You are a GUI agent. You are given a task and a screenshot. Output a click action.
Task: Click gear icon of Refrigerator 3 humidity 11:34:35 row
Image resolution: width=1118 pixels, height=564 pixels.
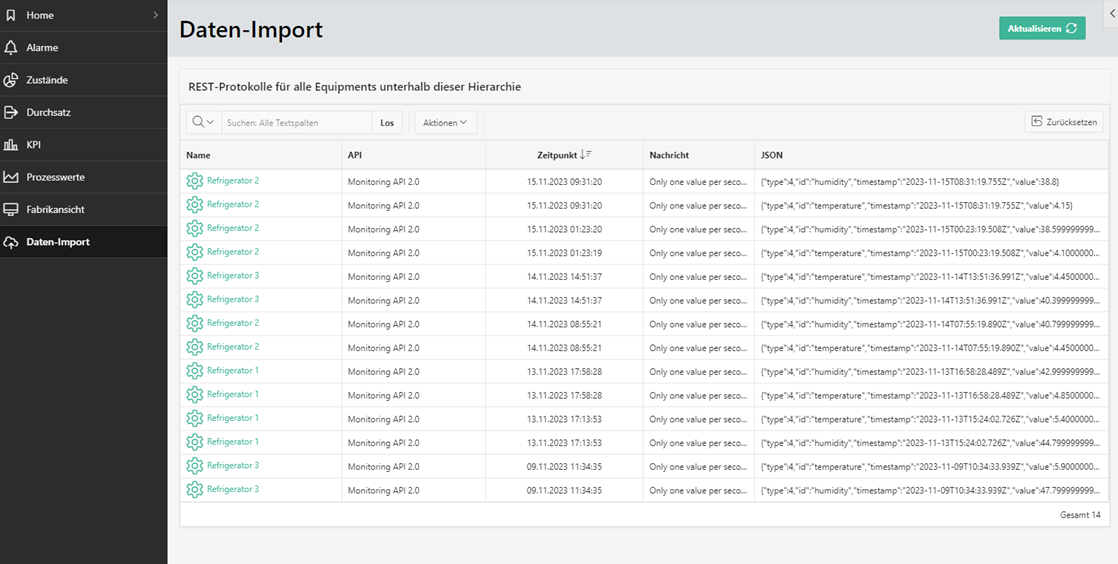tap(195, 490)
